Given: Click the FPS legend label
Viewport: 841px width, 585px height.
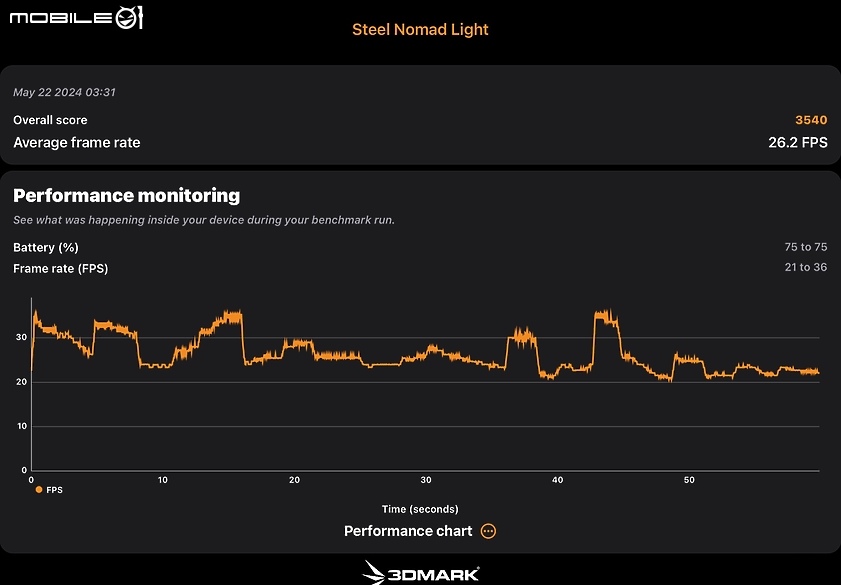Looking at the screenshot, I should pos(54,490).
